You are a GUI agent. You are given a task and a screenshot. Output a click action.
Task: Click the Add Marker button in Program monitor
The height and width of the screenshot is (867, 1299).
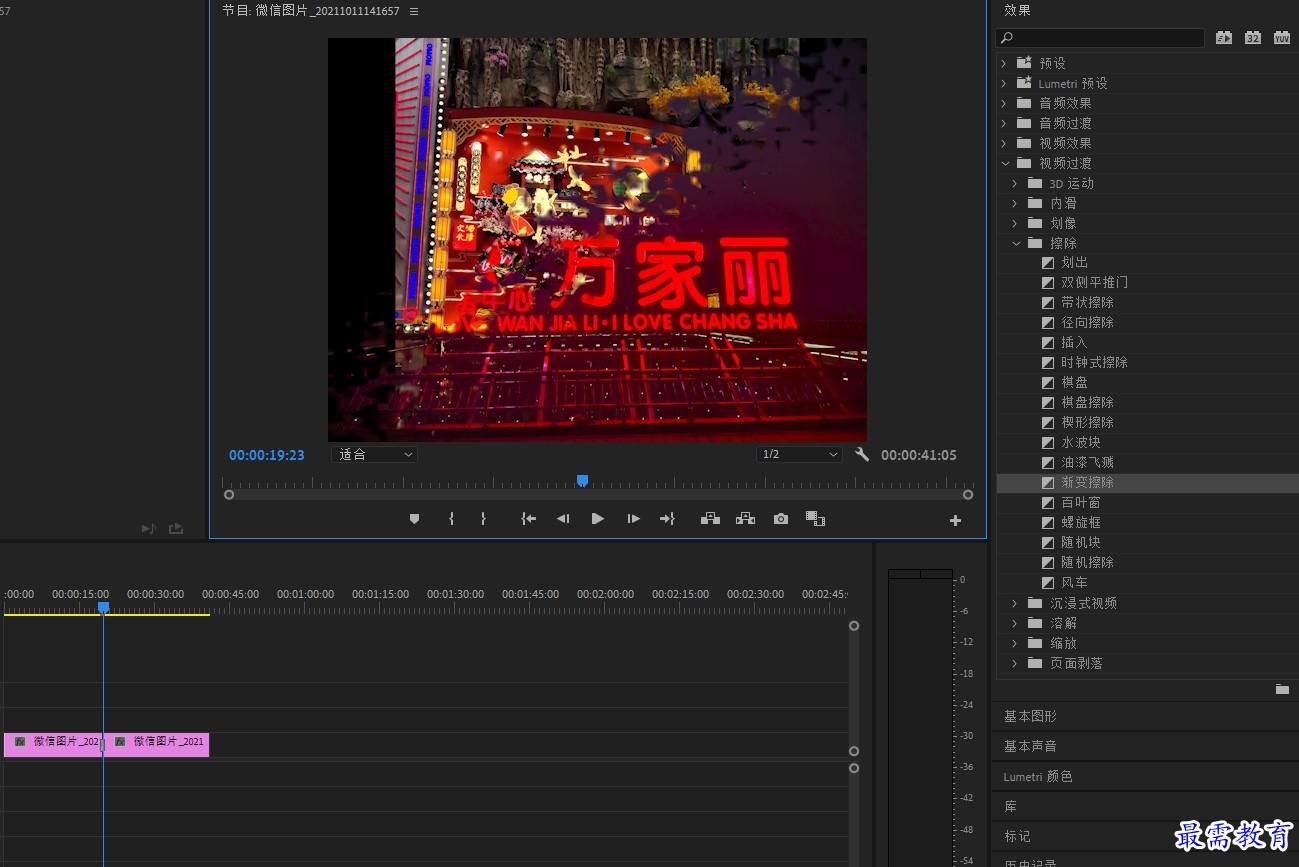point(414,519)
